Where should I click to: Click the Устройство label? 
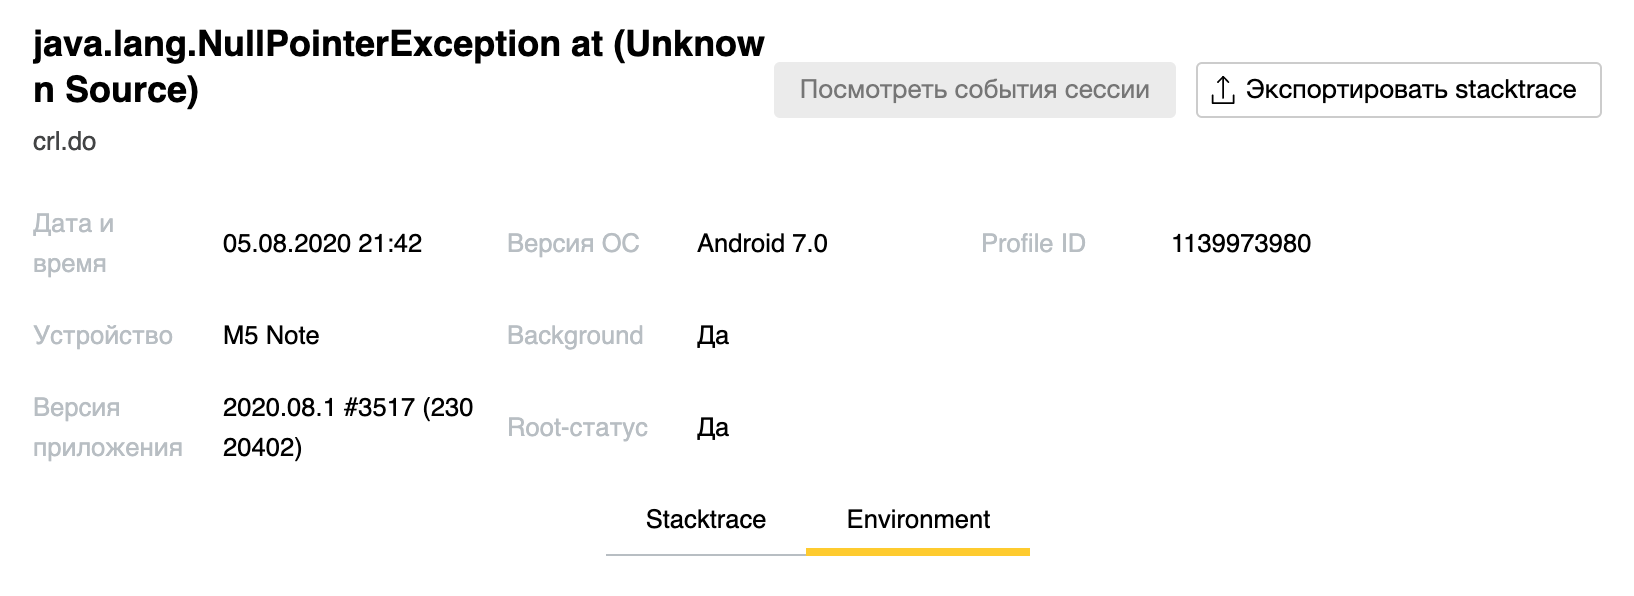click(103, 336)
